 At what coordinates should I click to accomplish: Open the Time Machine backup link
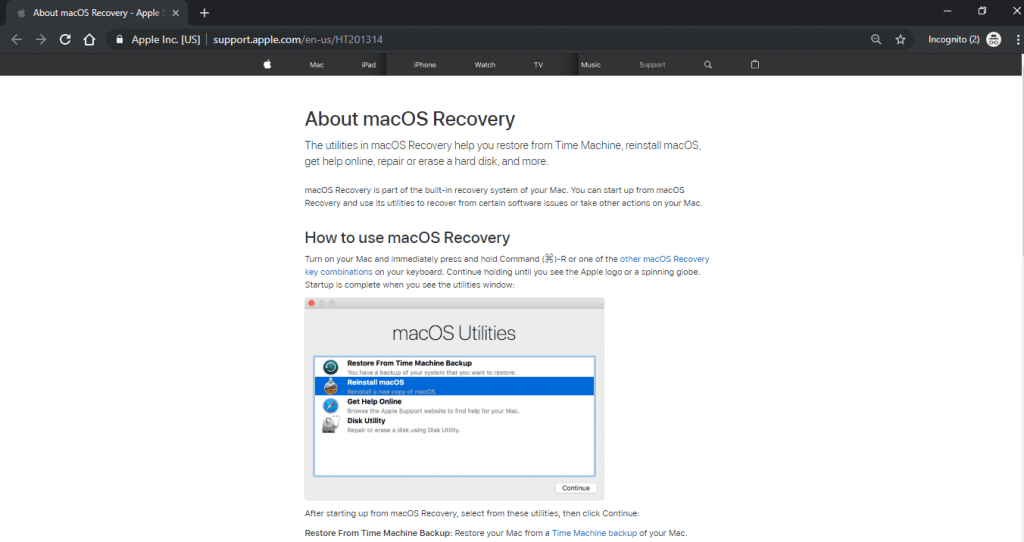pos(594,533)
